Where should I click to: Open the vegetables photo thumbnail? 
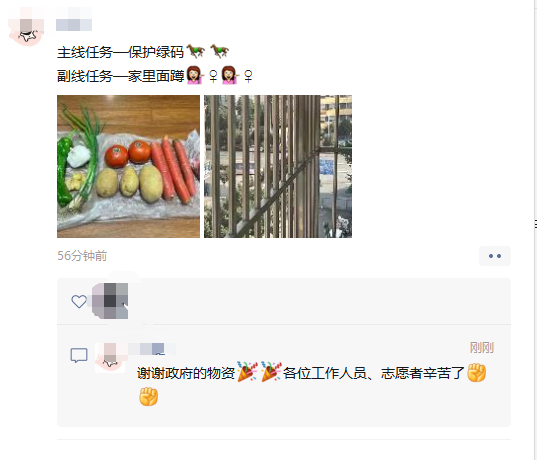pos(128,166)
